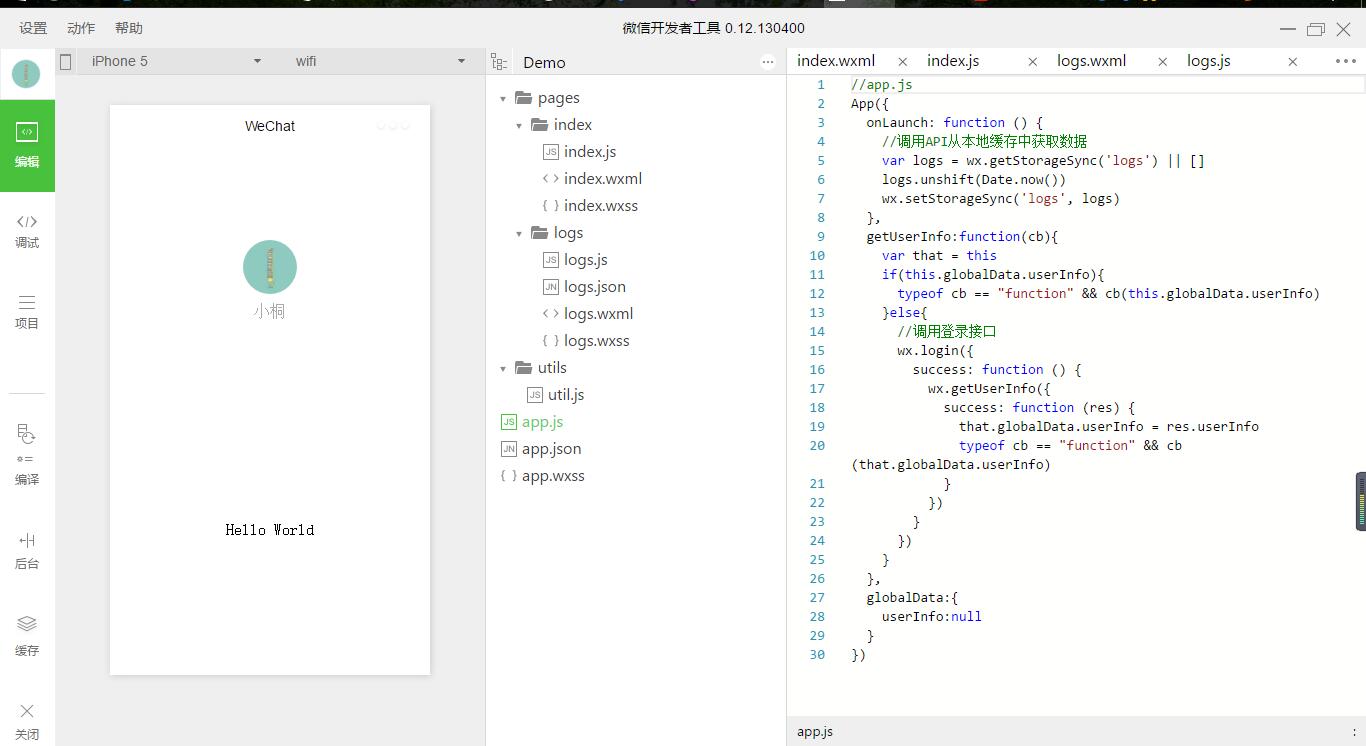Open the Demo panel more options ellipsis
This screenshot has width=1366, height=746.
(768, 62)
